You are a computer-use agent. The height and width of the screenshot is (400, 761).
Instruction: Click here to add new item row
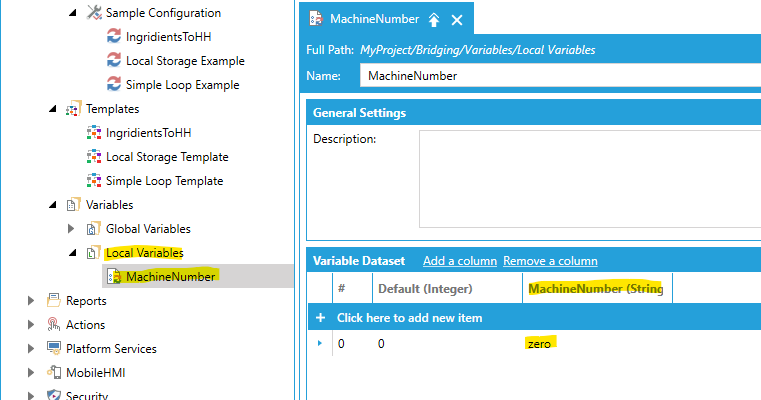pos(534,317)
